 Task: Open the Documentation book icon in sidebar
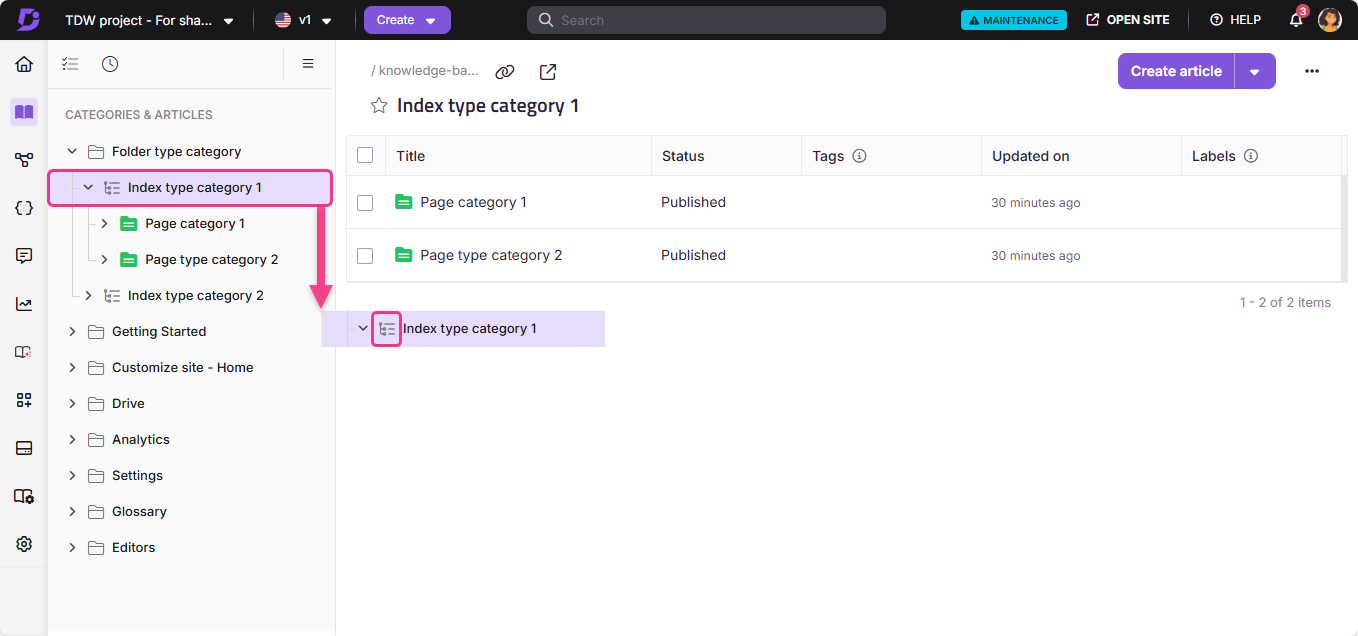23,112
